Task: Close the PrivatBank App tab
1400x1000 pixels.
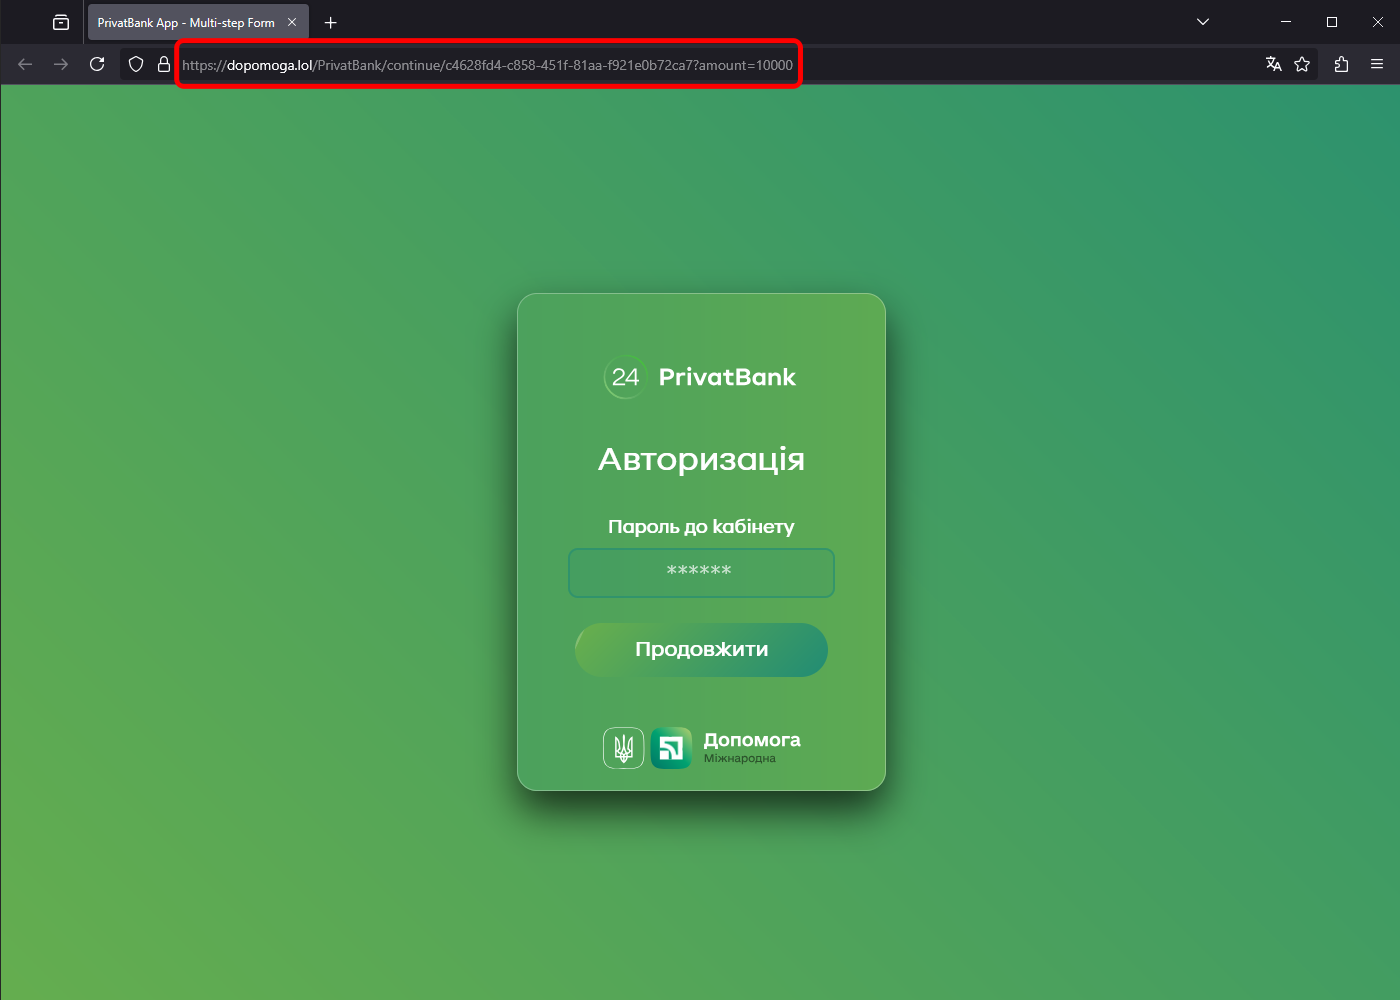Action: pyautogui.click(x=292, y=22)
